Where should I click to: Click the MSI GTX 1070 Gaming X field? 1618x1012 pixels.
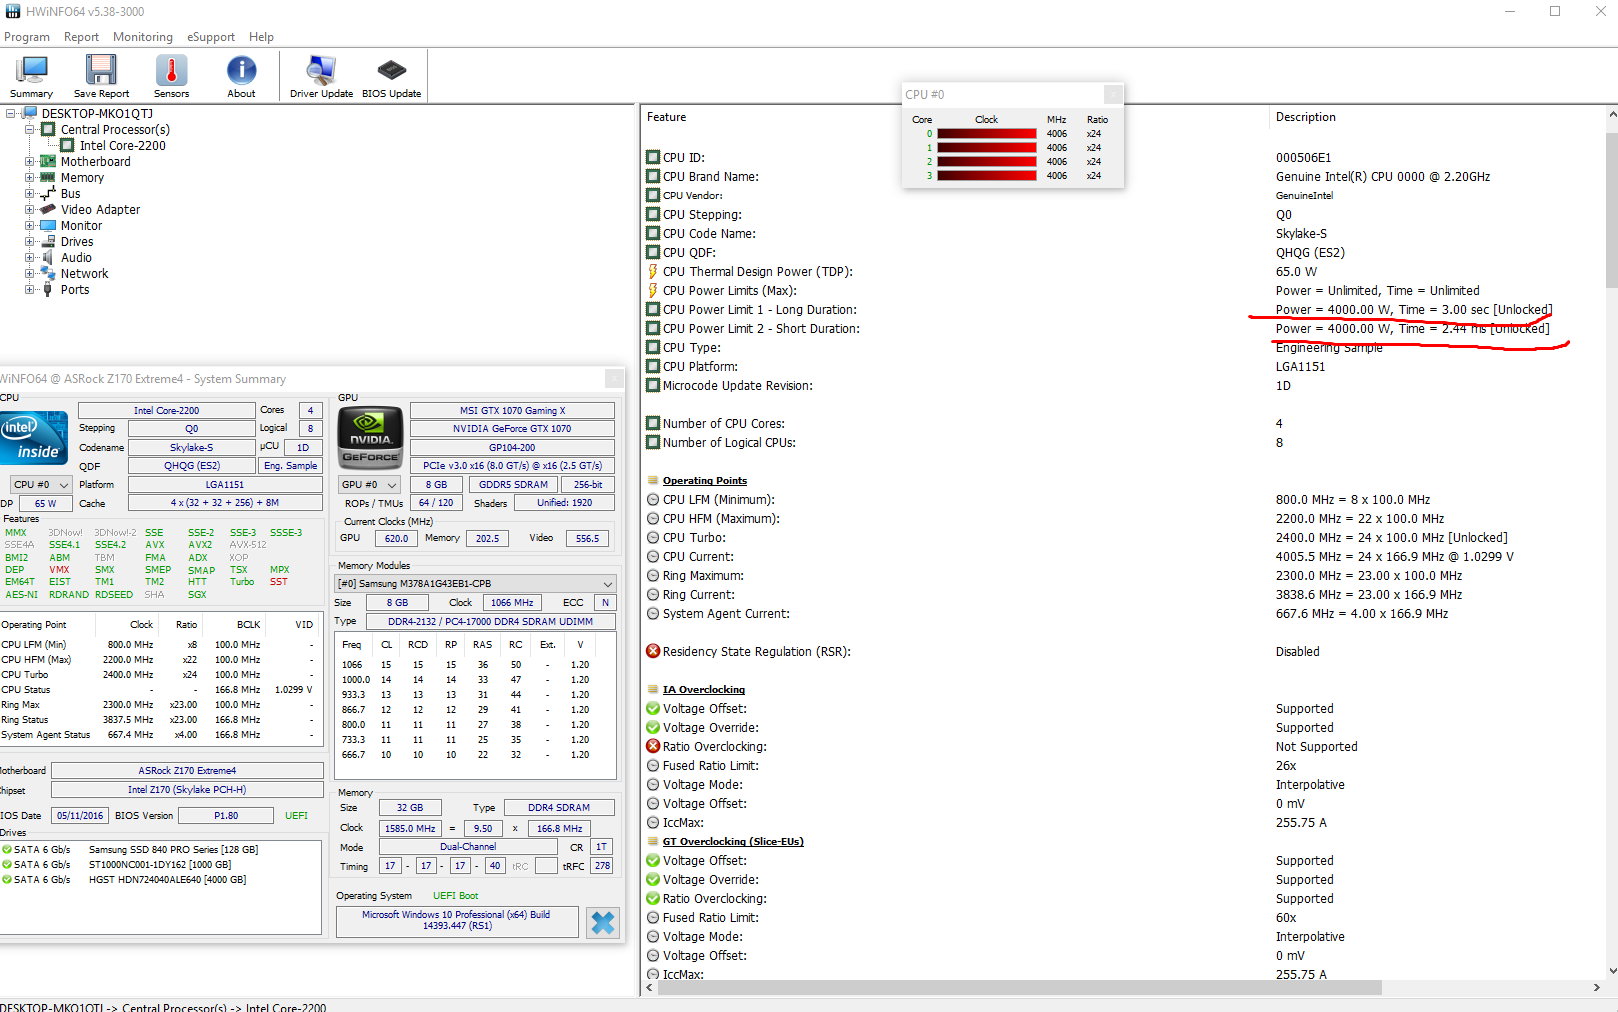click(512, 410)
